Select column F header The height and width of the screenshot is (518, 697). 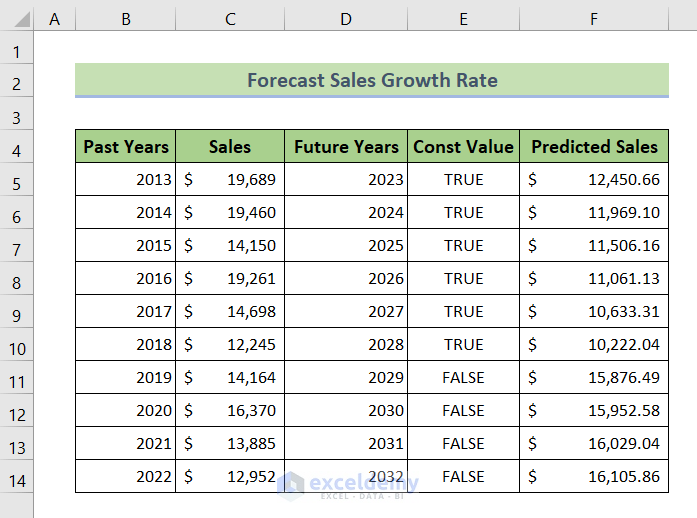594,19
